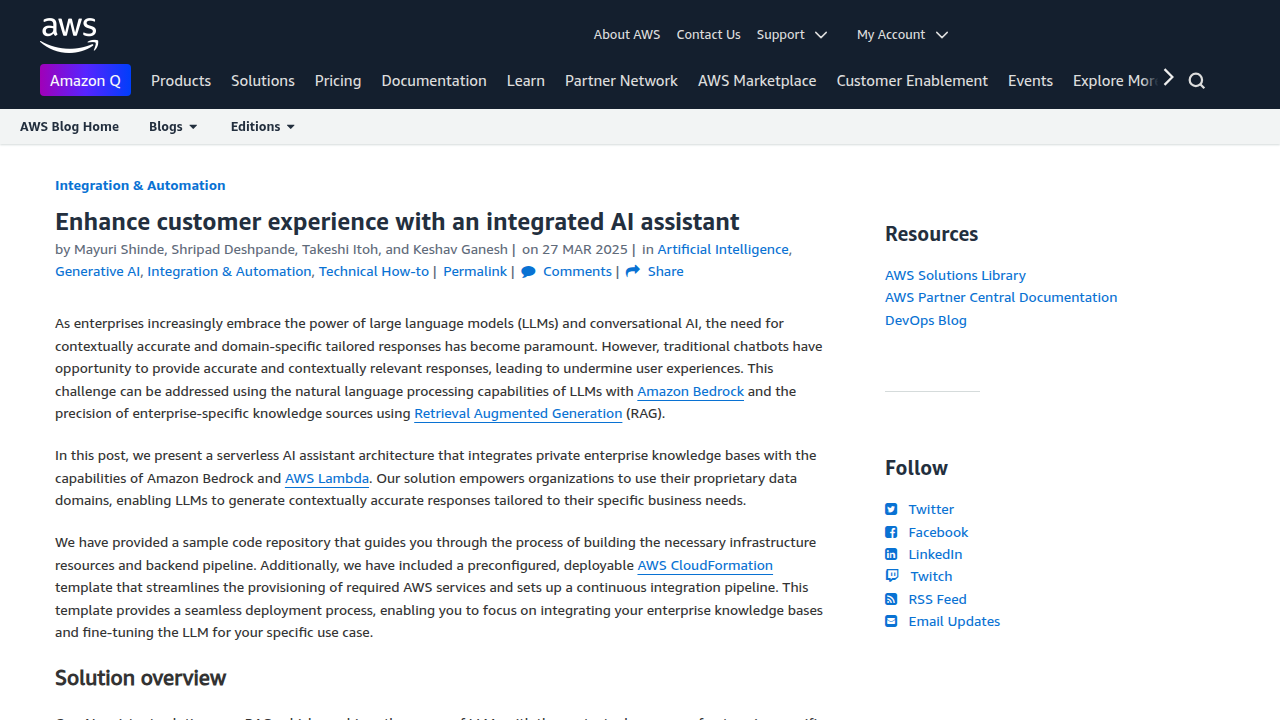Click the Share arrow icon
The image size is (1280, 720).
tap(633, 272)
